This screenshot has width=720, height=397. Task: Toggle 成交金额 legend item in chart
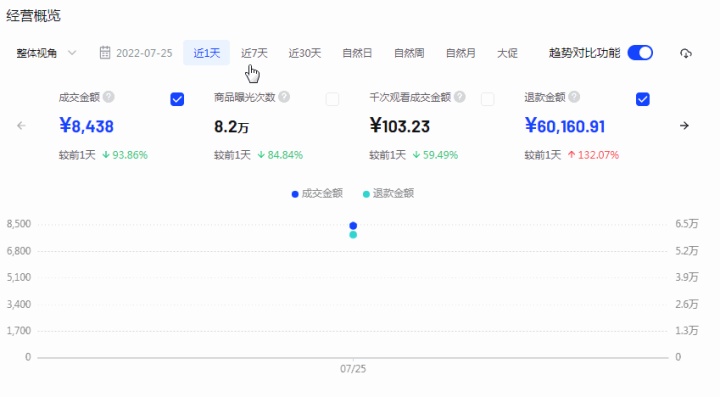(317, 194)
